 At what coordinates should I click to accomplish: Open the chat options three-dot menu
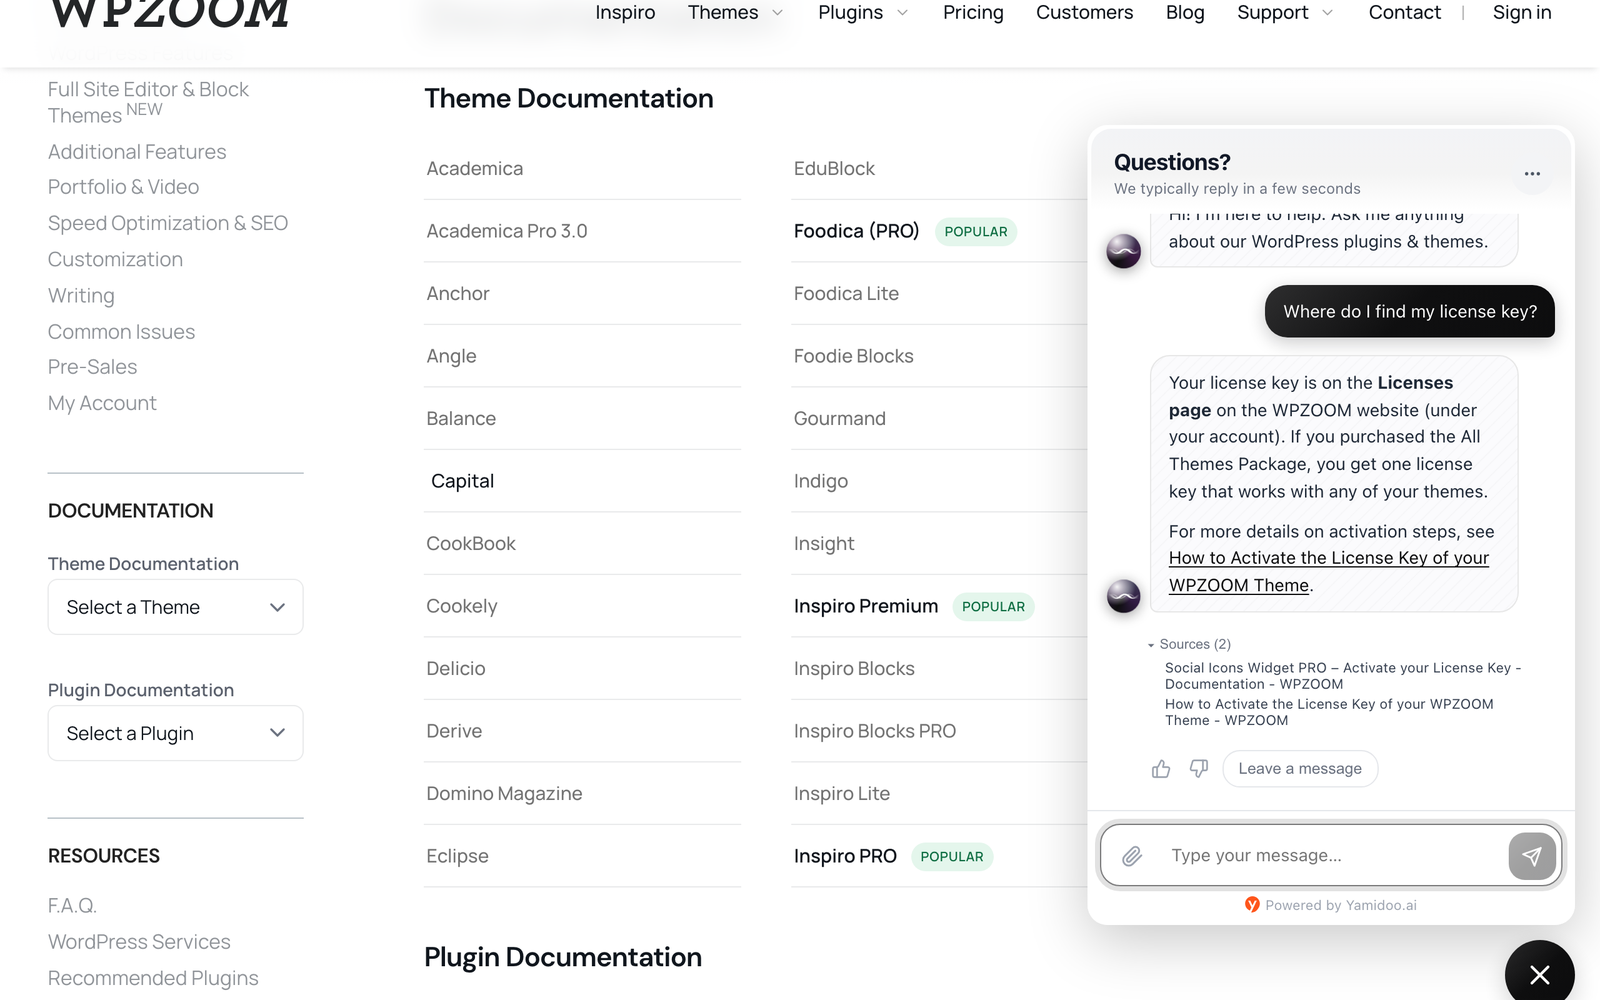1532,174
